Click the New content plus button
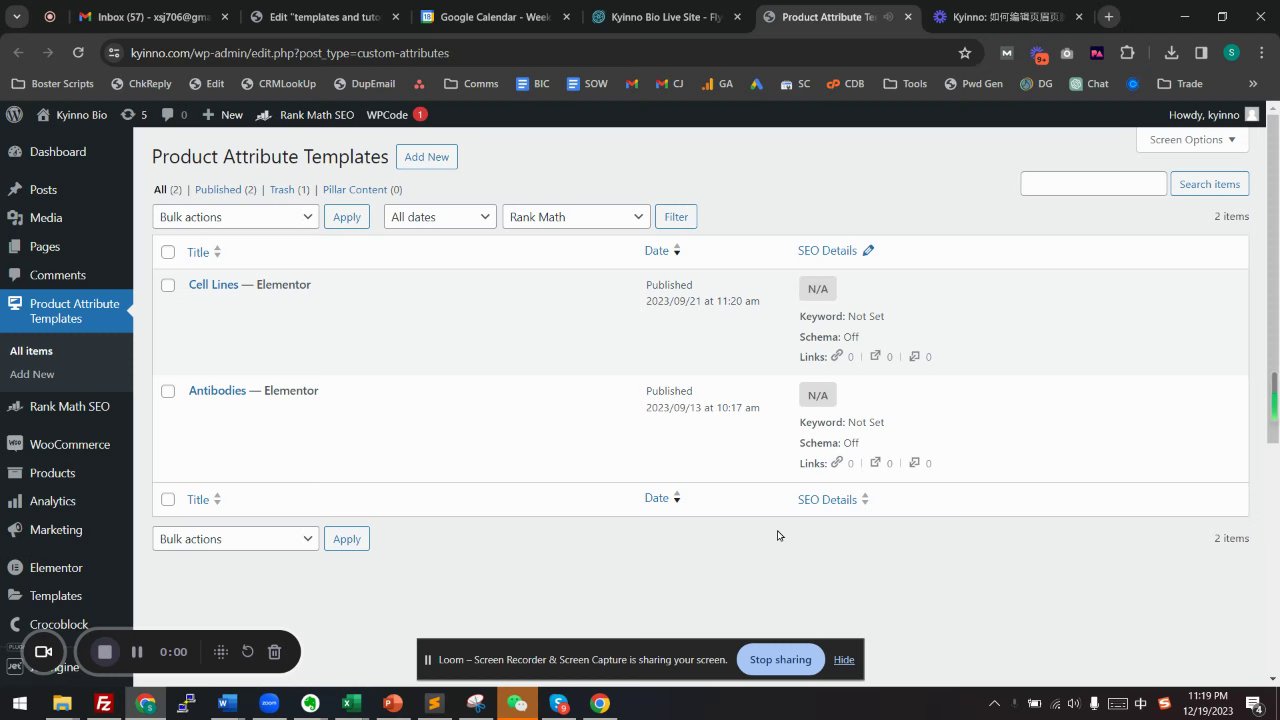Screen dimensions: 1280x720 click(x=222, y=115)
